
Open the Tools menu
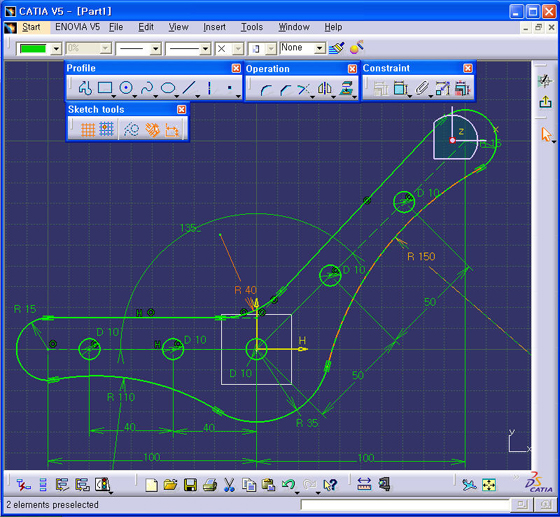[x=252, y=27]
